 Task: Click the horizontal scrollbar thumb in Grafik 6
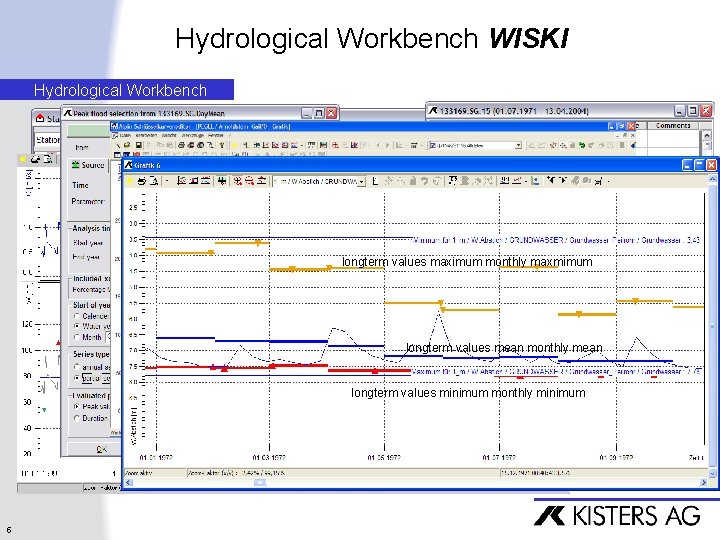[x=260, y=482]
